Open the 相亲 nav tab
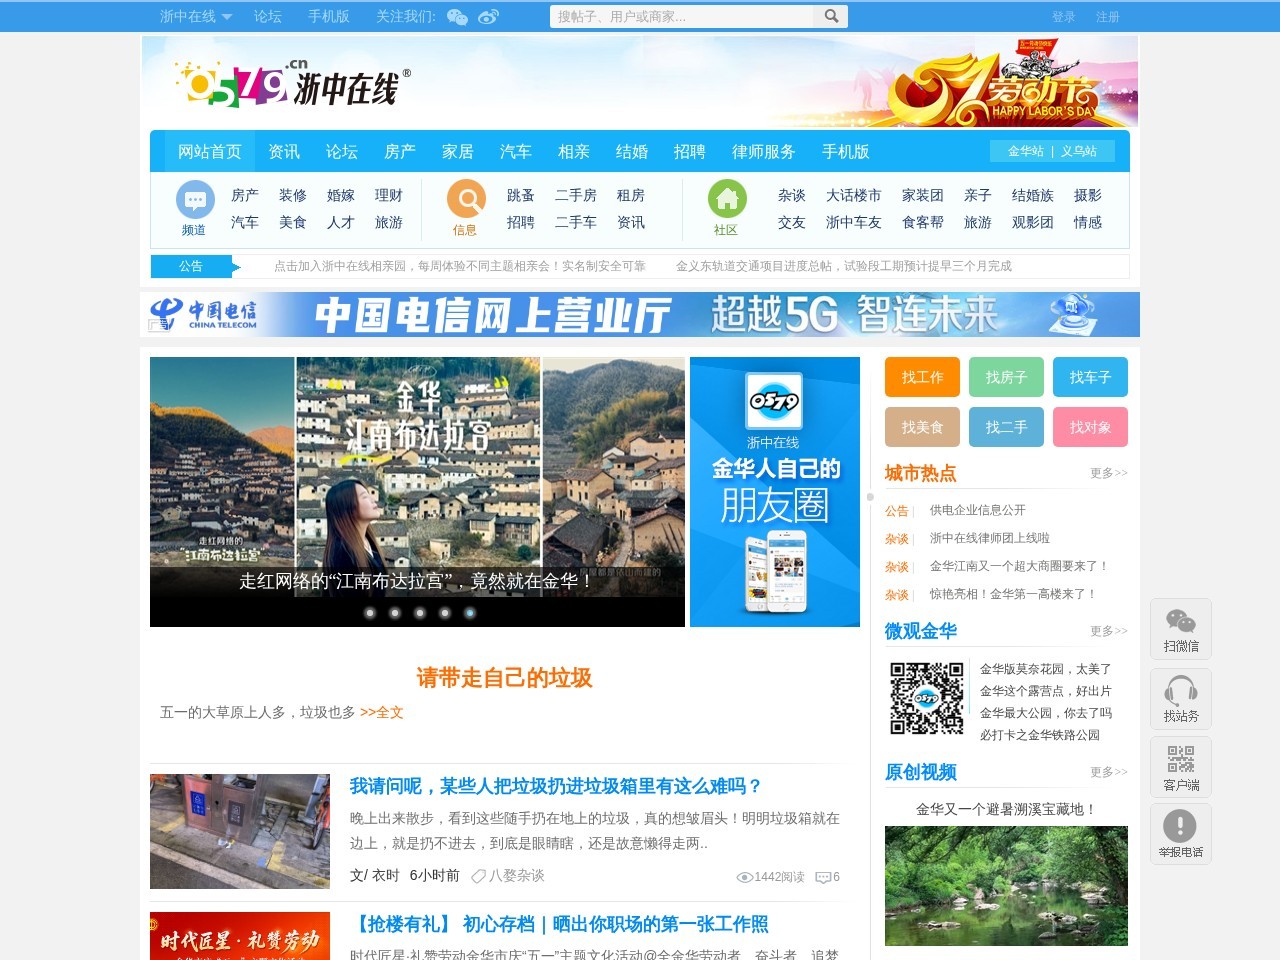1280x960 pixels. pyautogui.click(x=574, y=151)
